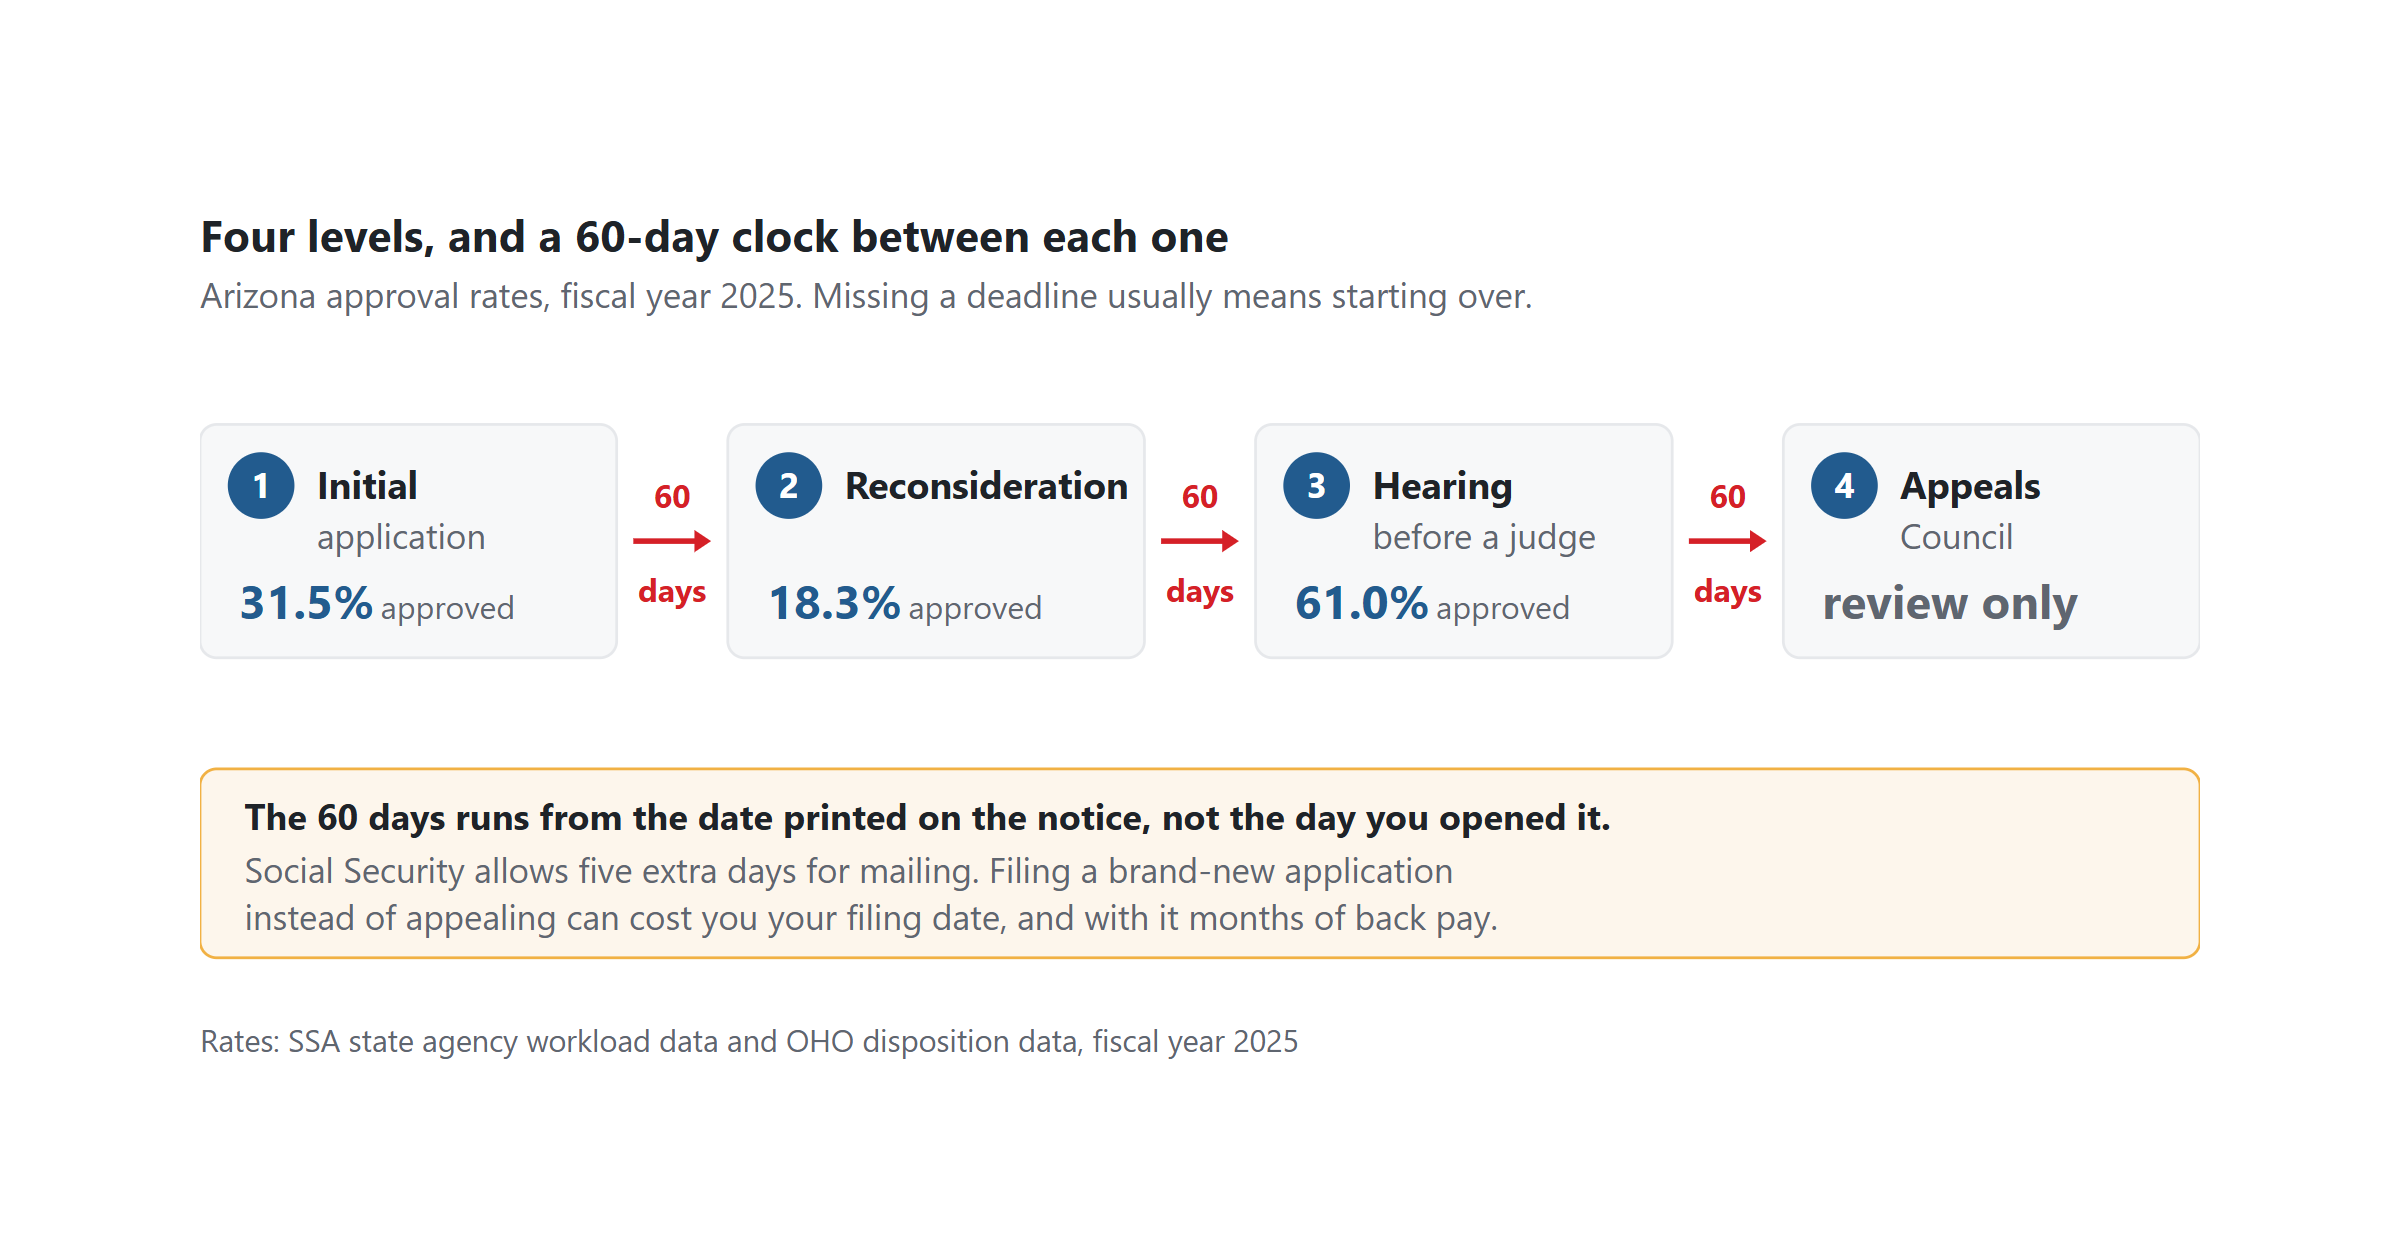The height and width of the screenshot is (1260, 2400).
Task: Click the red arrow before Appeals Council
Action: (x=1728, y=541)
